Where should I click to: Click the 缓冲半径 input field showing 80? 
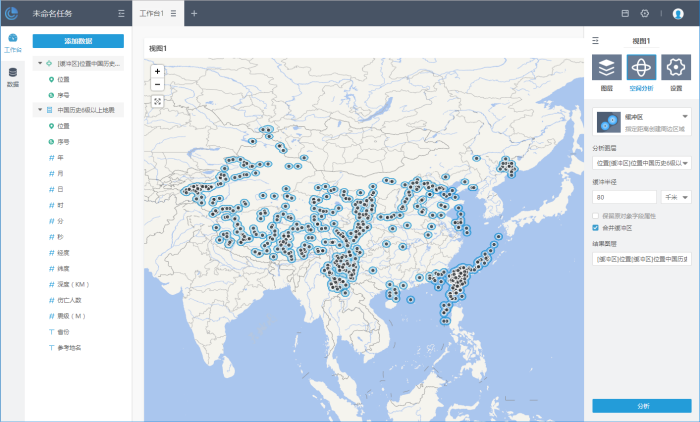click(624, 197)
